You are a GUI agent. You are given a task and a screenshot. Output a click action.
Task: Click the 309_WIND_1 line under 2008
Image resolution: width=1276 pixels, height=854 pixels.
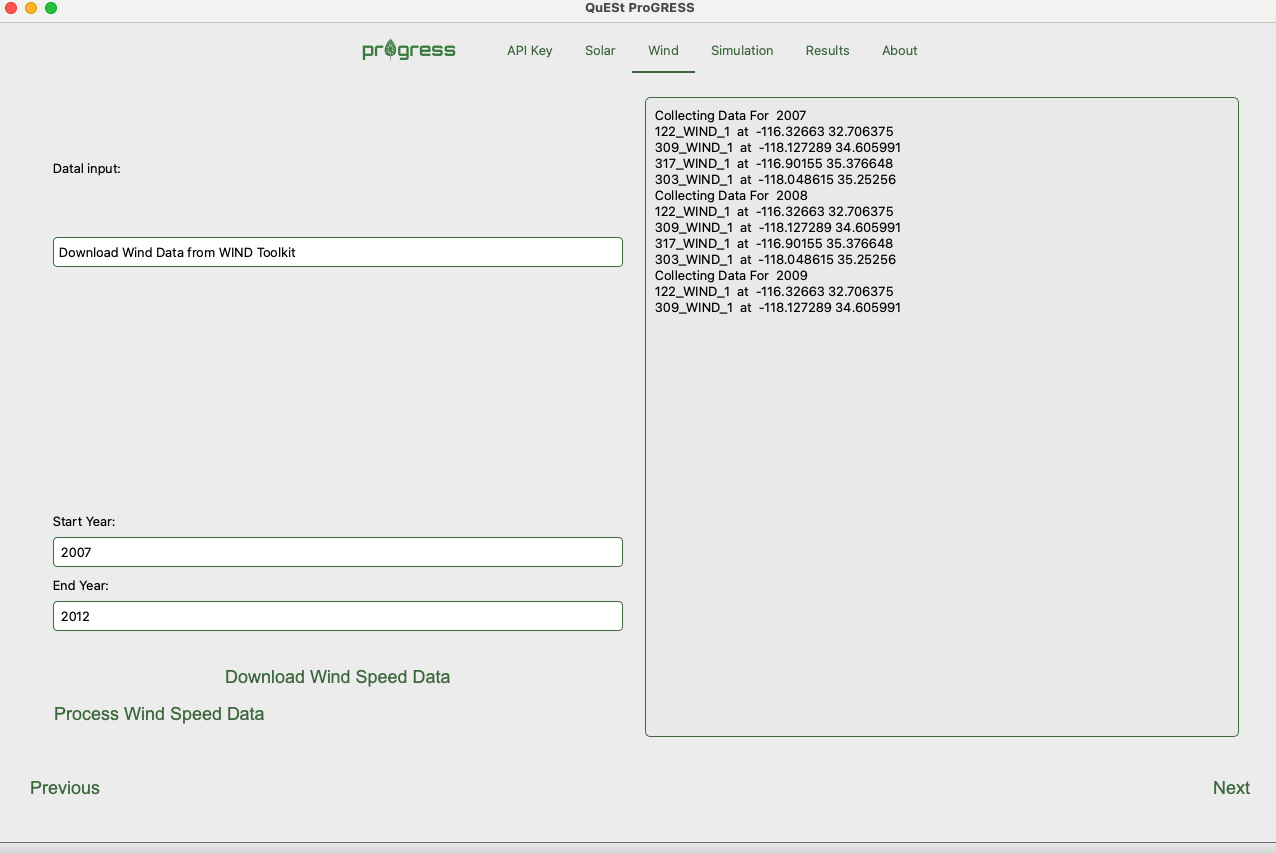click(x=778, y=228)
